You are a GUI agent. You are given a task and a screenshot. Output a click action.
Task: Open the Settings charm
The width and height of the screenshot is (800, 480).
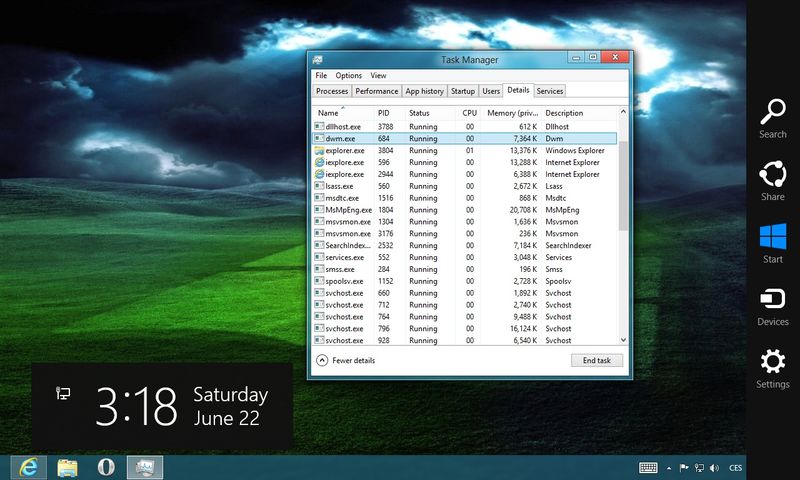tap(772, 369)
